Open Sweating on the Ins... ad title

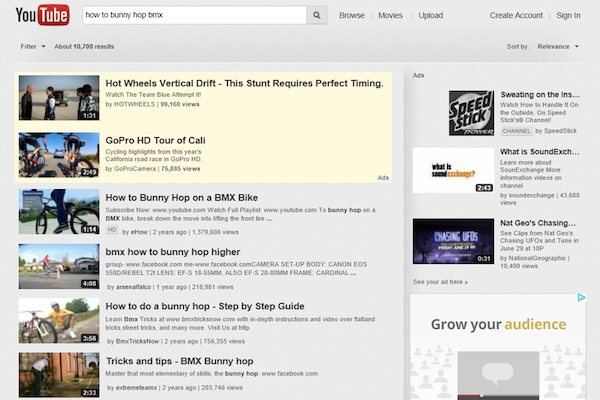click(540, 95)
